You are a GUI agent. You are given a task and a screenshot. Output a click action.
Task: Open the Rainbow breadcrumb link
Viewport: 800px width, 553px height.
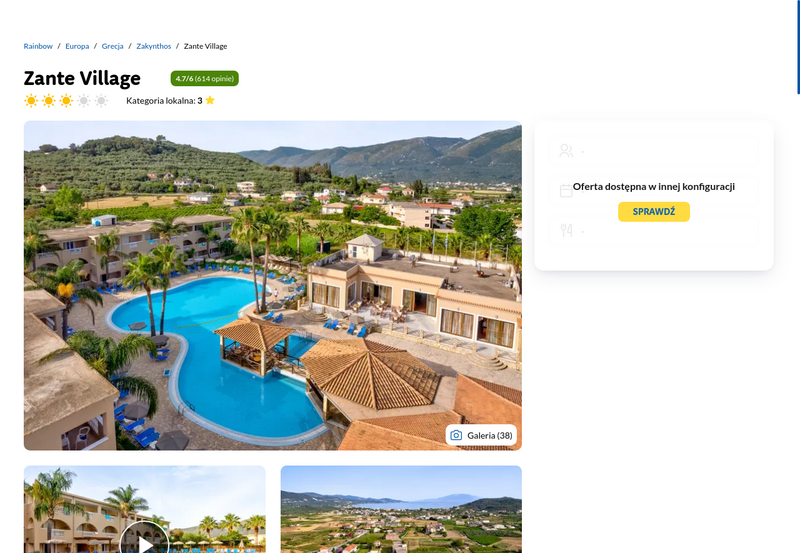(x=38, y=46)
